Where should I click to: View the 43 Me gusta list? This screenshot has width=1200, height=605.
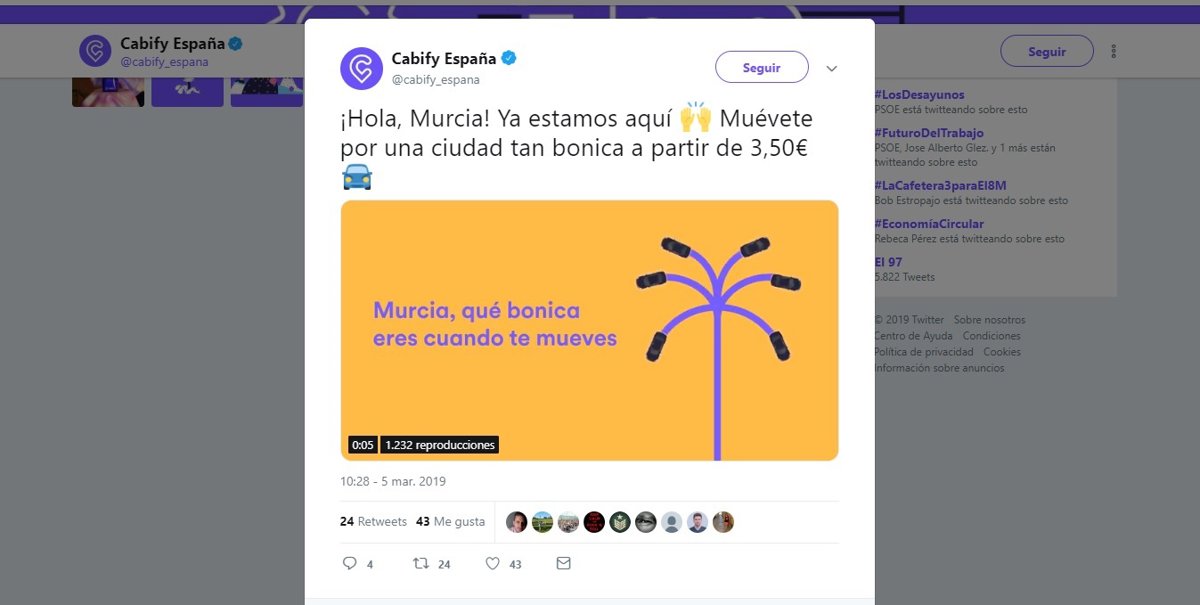coord(450,522)
